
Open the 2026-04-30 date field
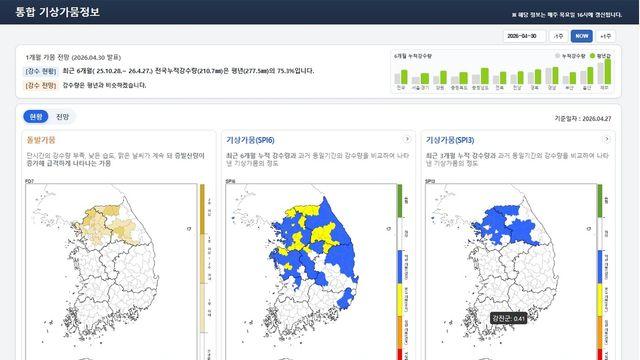tap(524, 36)
